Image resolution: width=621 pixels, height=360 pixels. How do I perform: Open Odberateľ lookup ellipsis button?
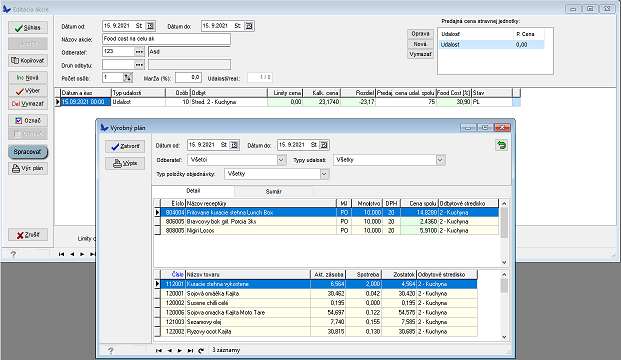(x=139, y=52)
